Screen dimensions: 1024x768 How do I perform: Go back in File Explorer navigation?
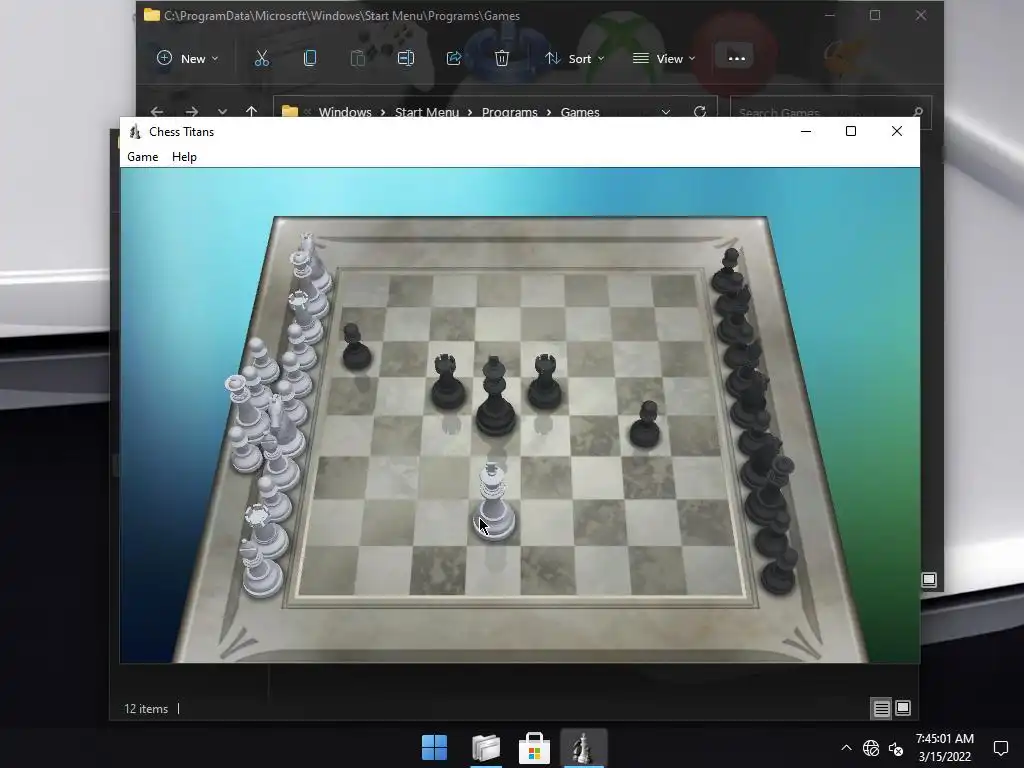pos(157,112)
